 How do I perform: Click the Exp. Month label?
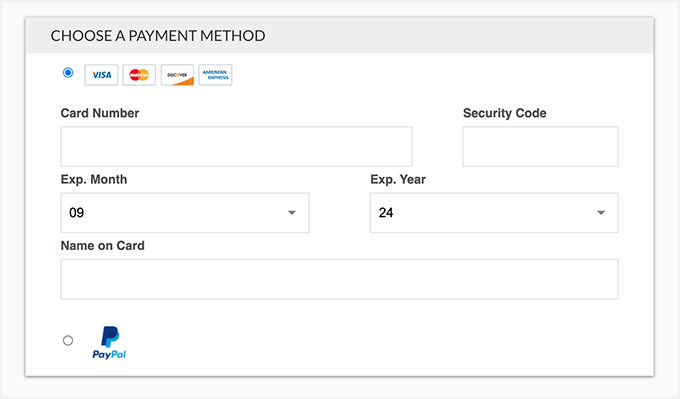tap(94, 180)
